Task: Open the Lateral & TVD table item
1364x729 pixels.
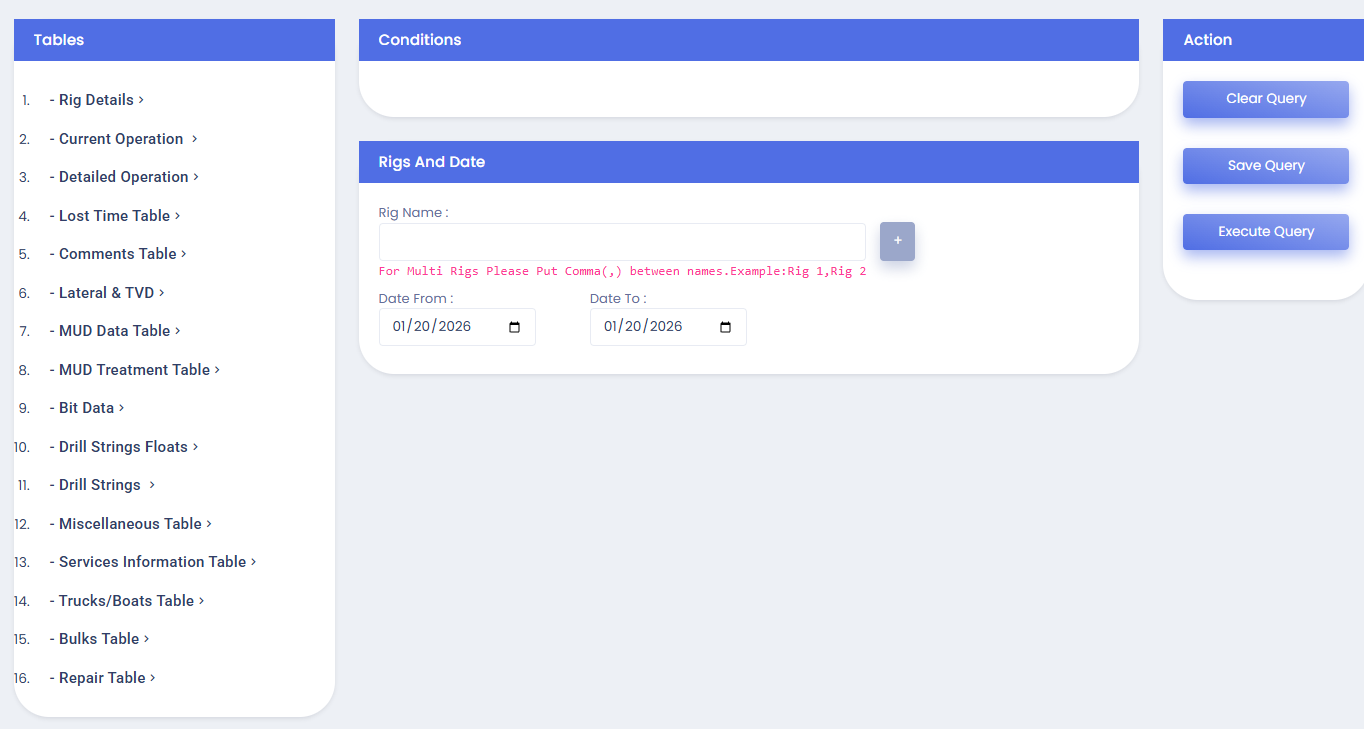Action: (x=106, y=293)
